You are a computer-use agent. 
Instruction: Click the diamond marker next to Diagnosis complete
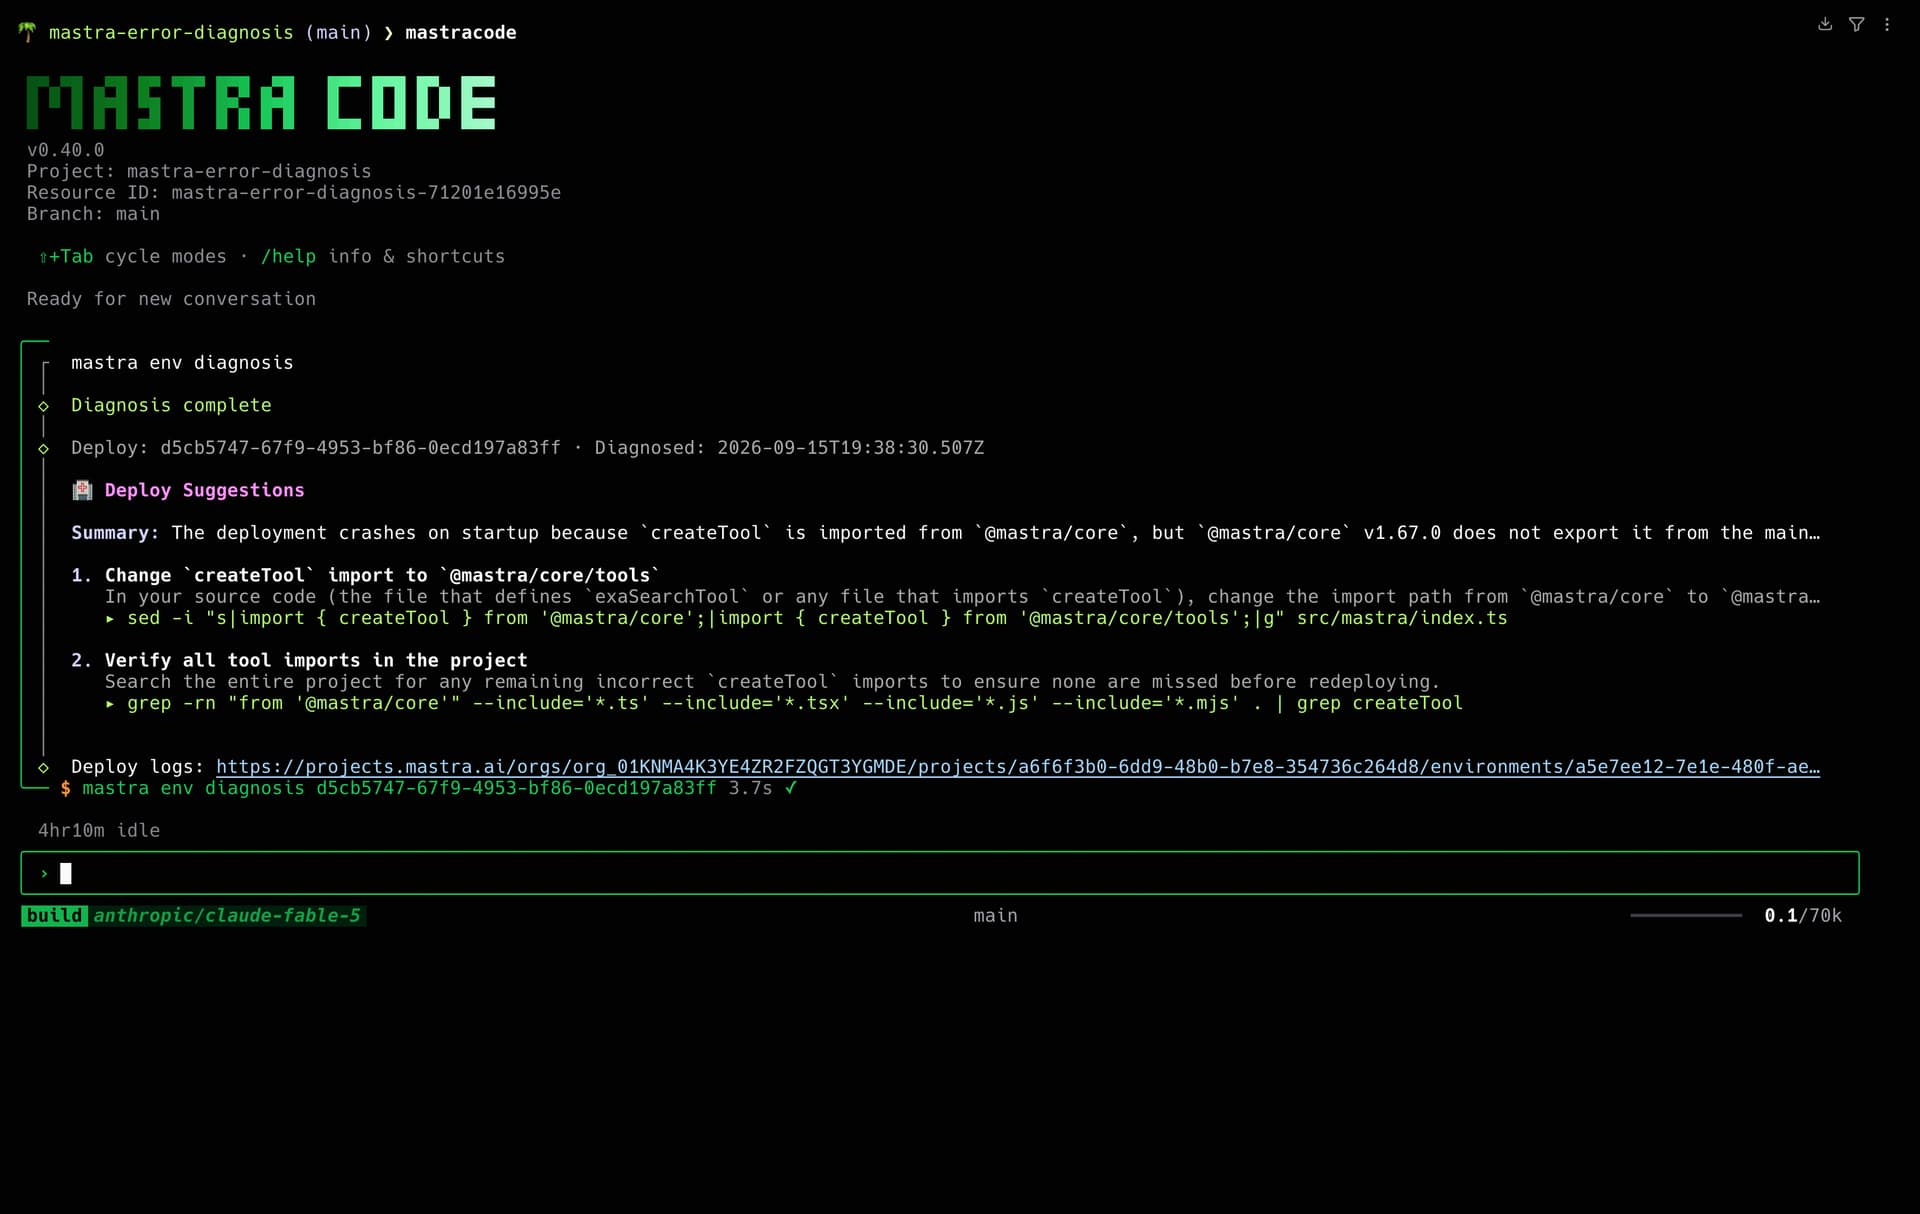[43, 406]
